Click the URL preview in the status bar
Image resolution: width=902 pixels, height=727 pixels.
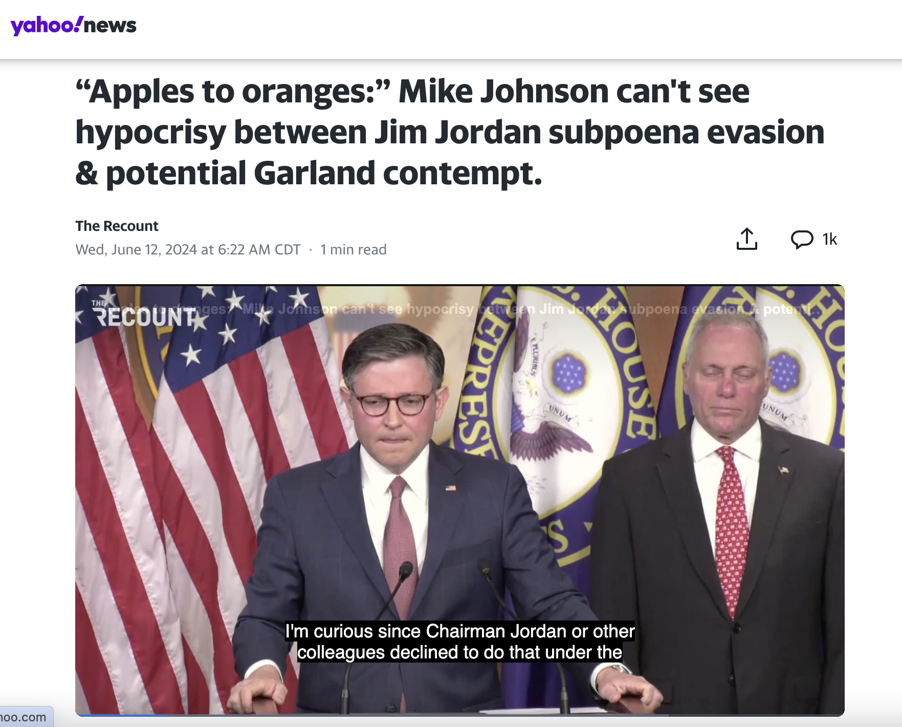click(26, 717)
